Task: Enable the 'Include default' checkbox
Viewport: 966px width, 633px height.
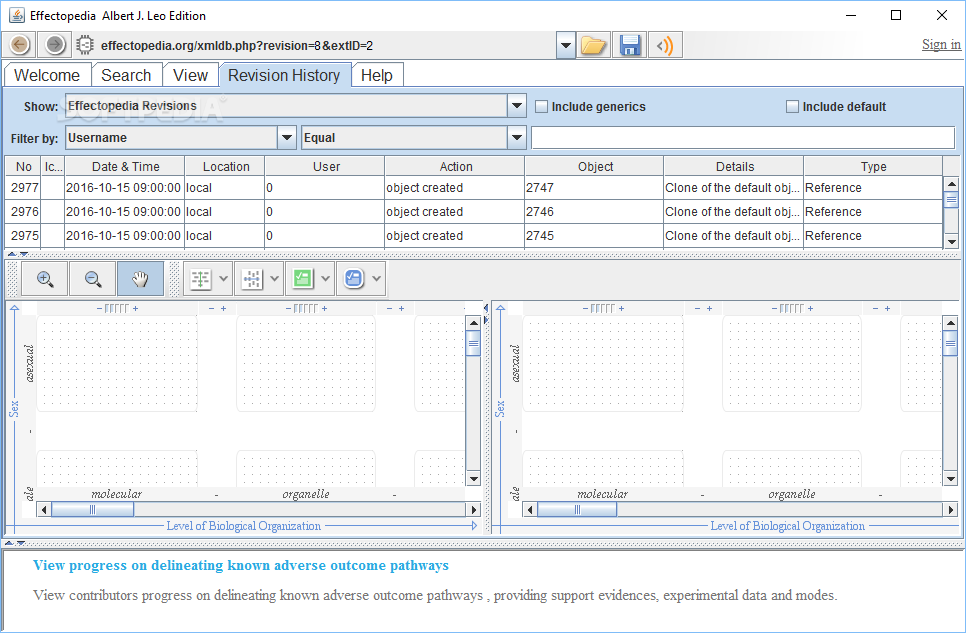Action: 792,106
